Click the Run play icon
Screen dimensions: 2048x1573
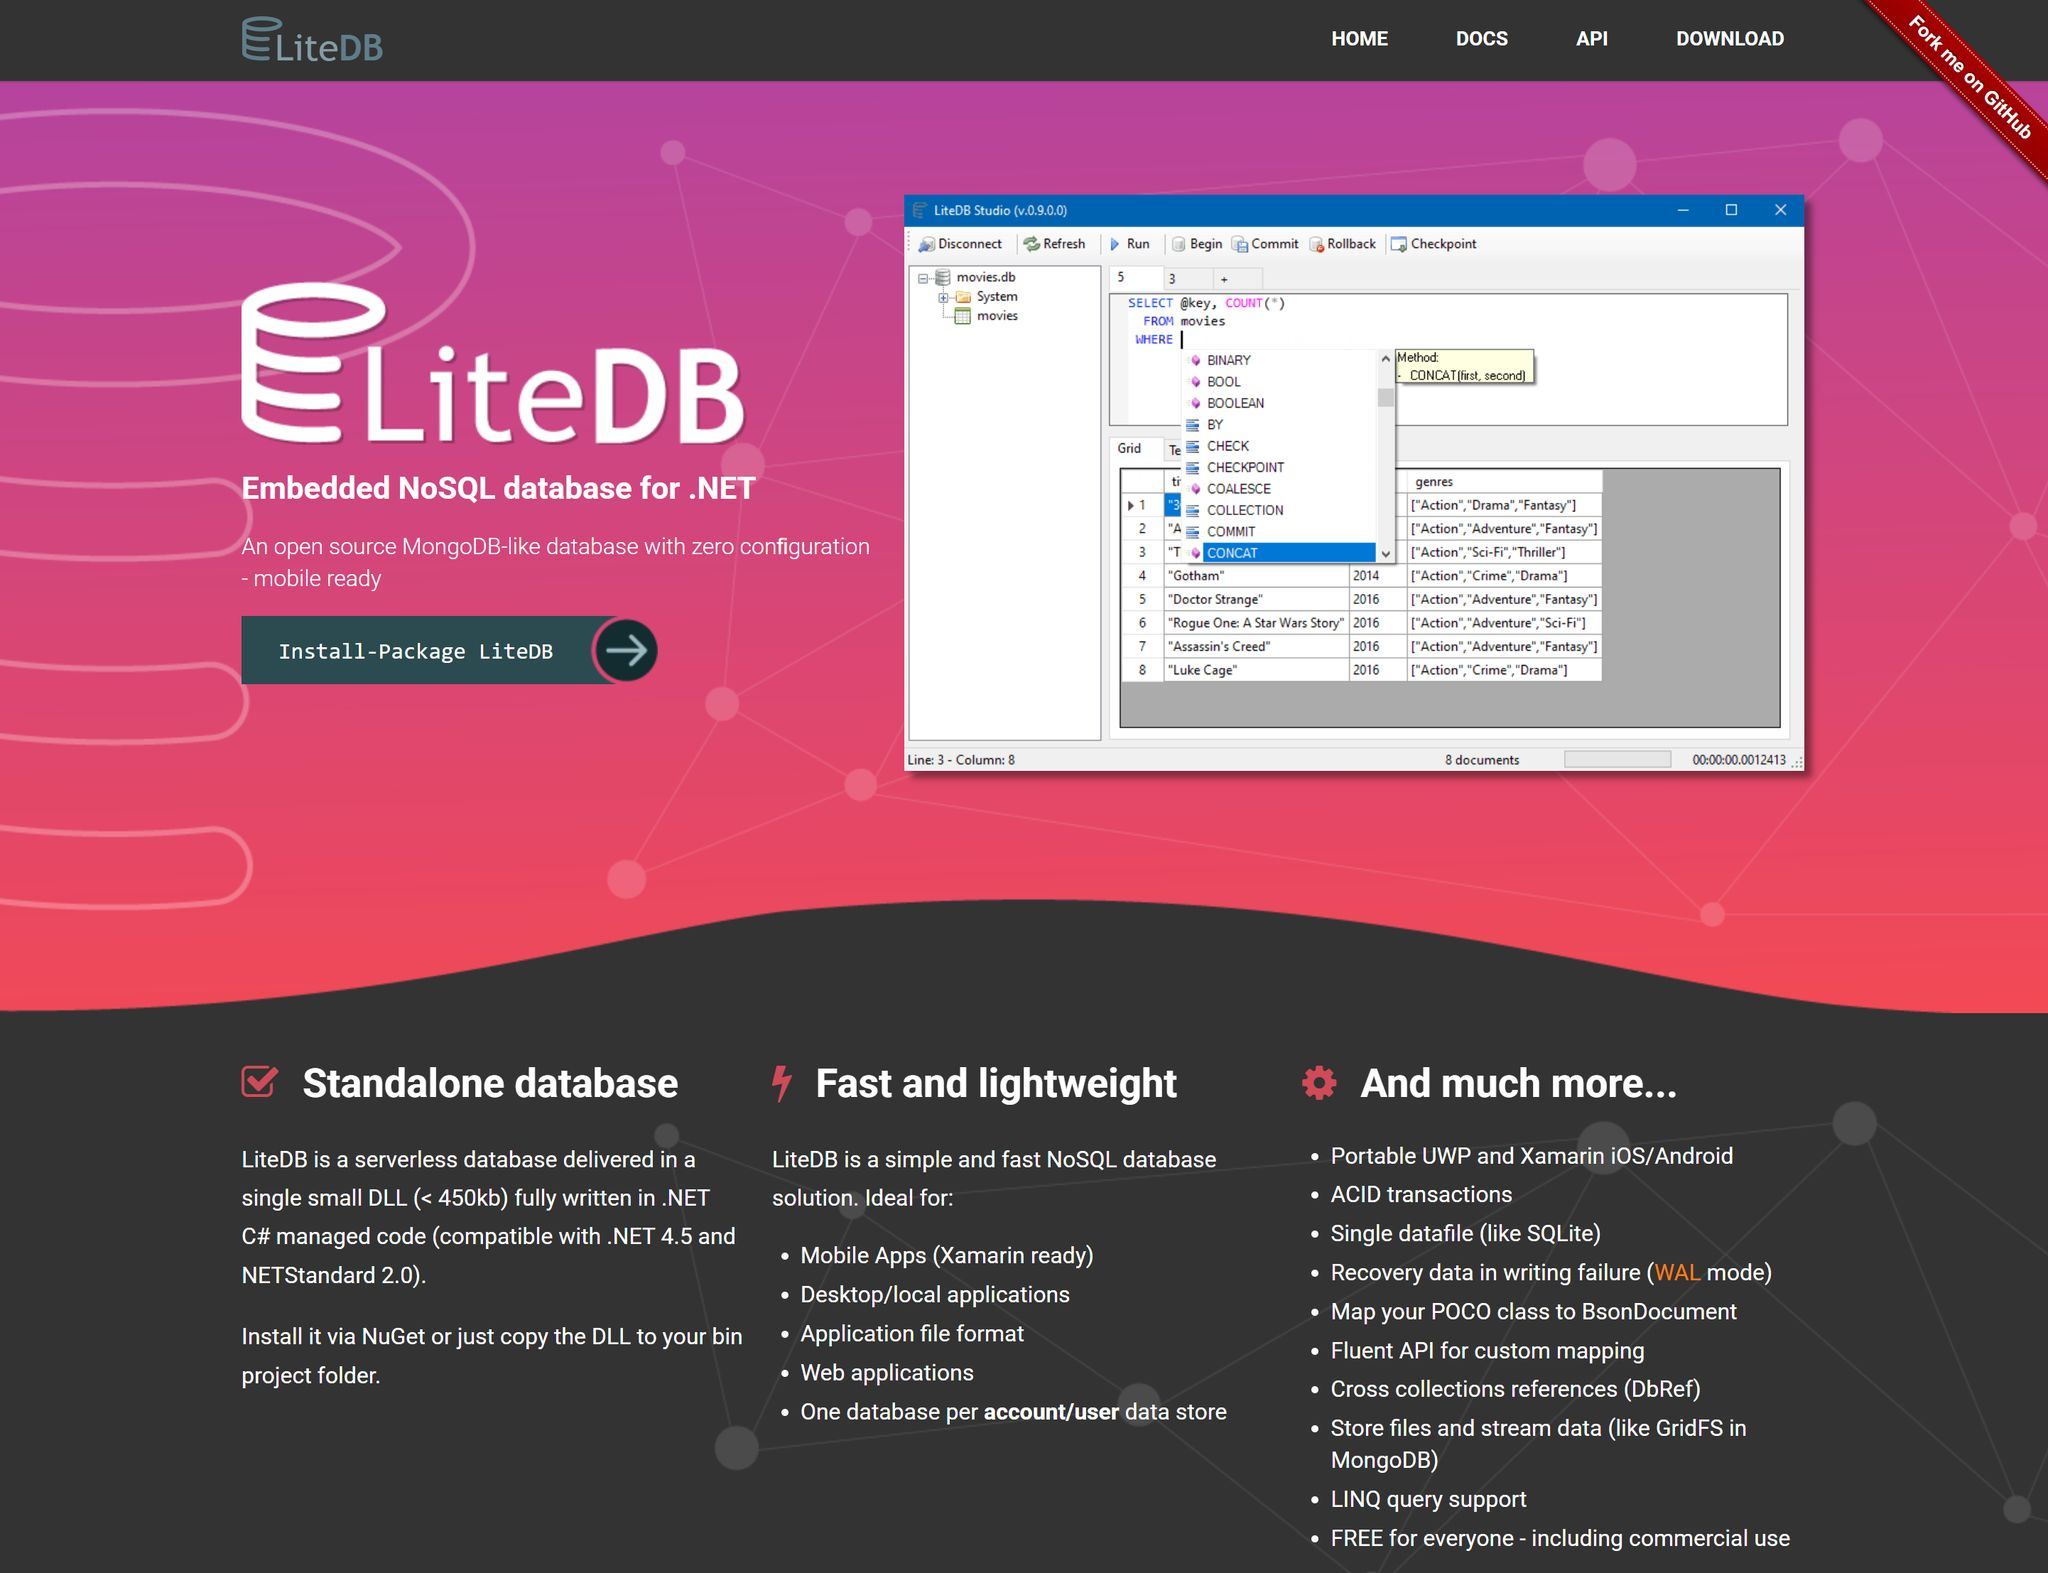[1115, 244]
